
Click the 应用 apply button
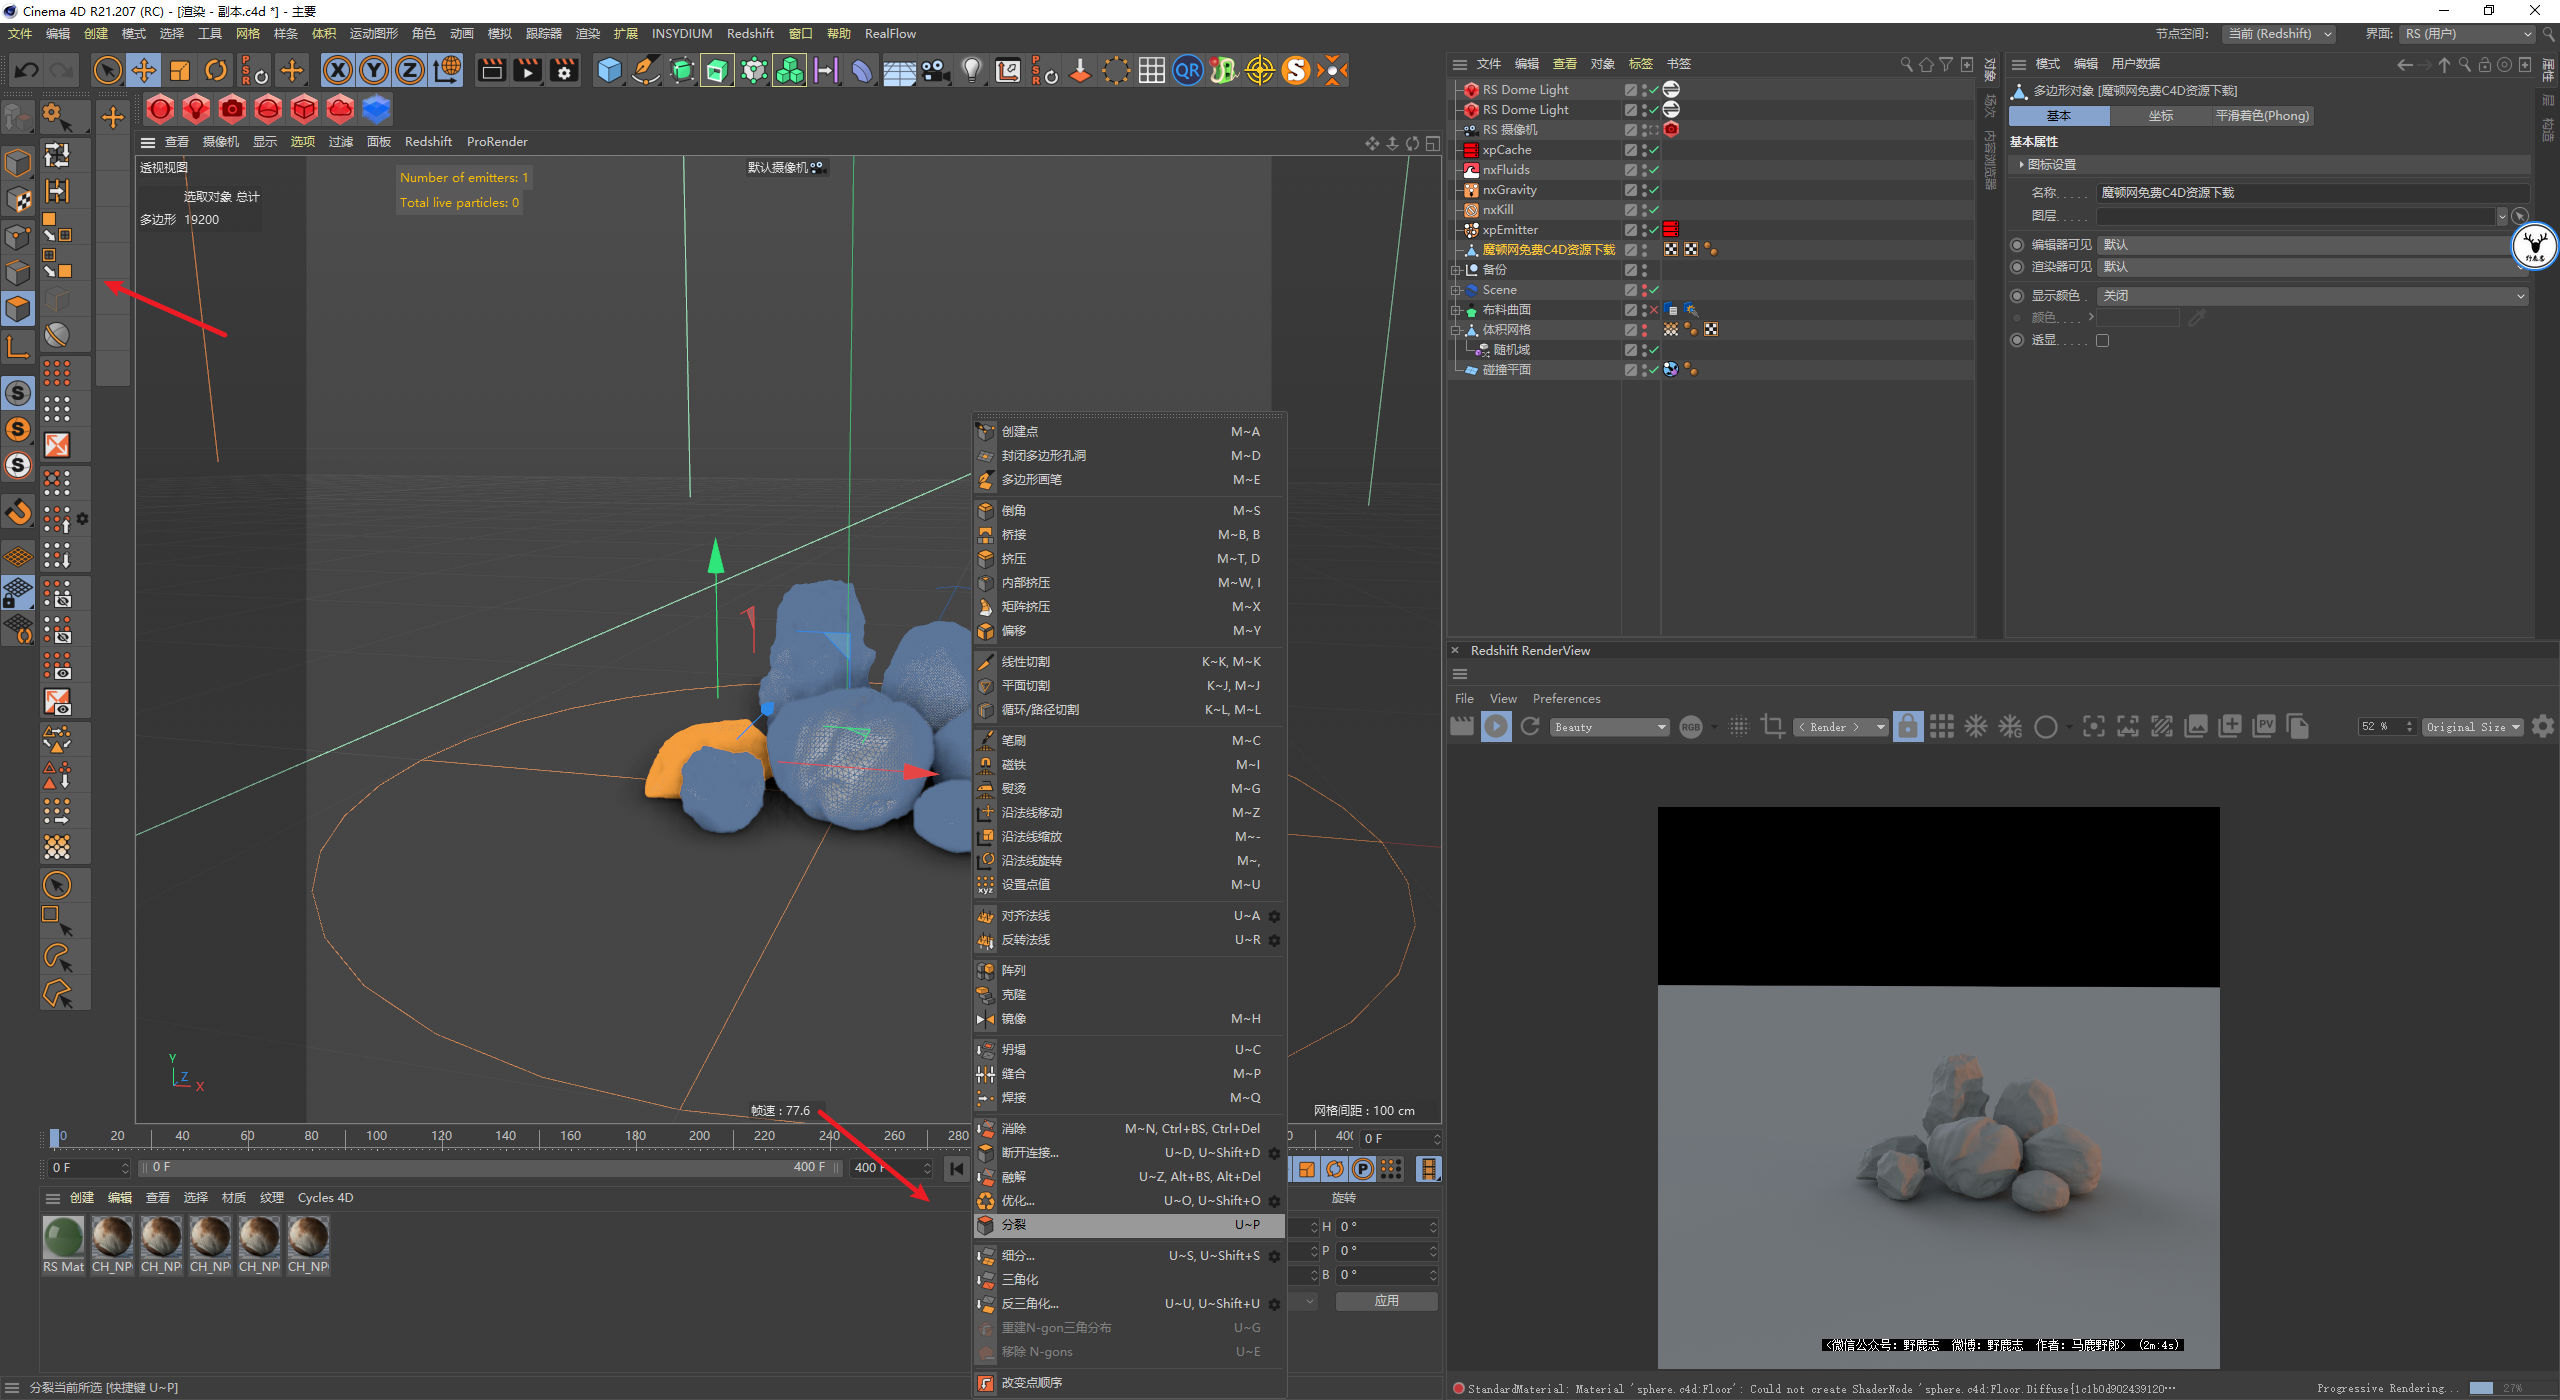point(1386,1301)
